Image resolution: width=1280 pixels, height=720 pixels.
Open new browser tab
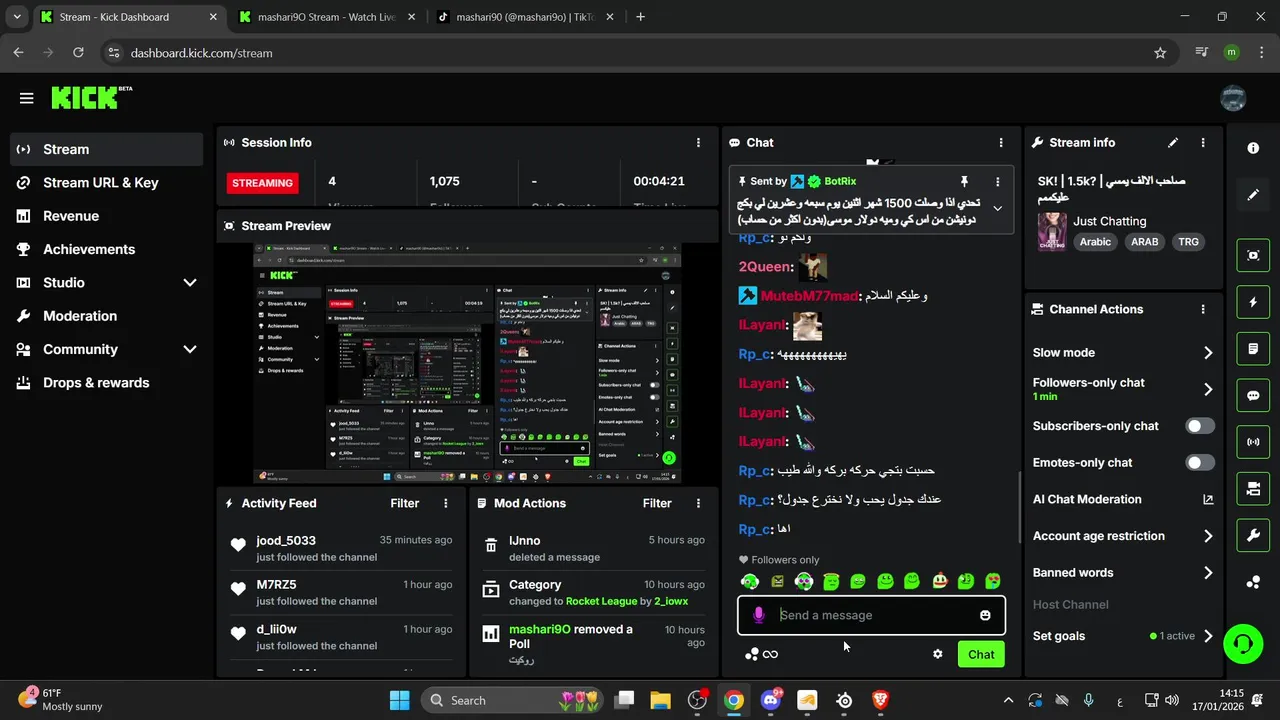point(640,17)
